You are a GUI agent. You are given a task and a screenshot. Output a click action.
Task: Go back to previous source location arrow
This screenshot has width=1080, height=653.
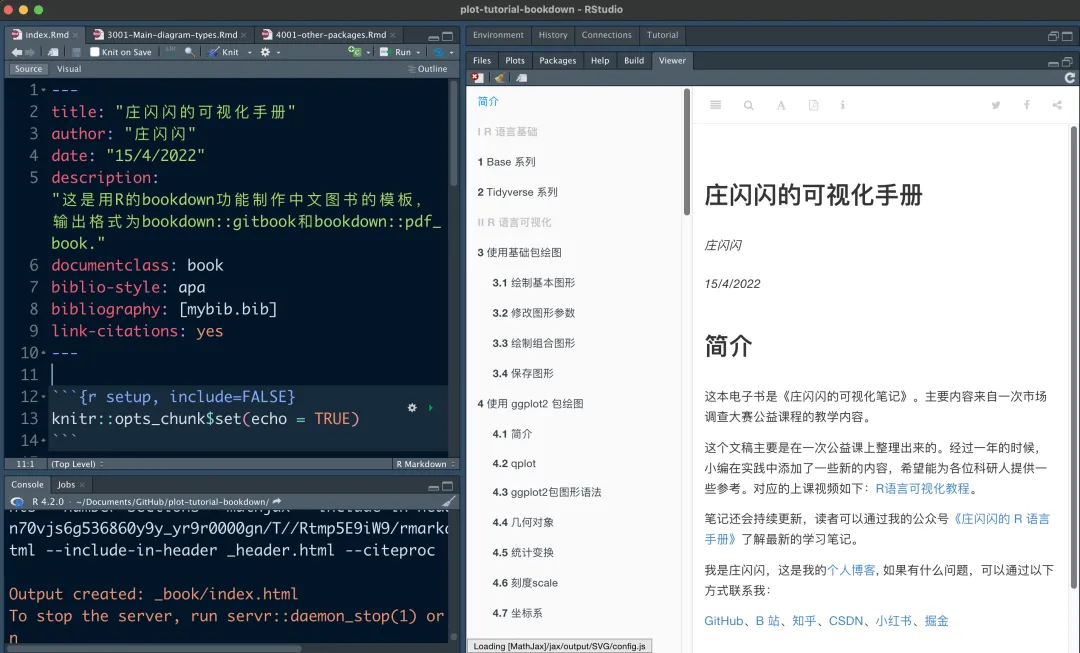pos(17,52)
